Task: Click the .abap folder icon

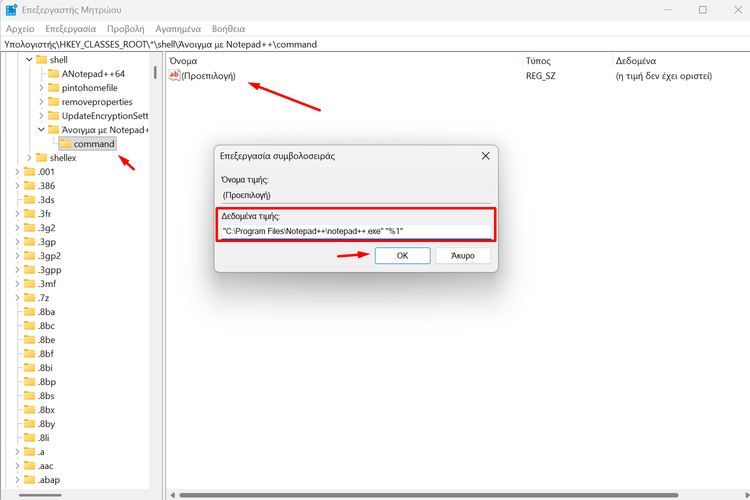Action: click(29, 480)
